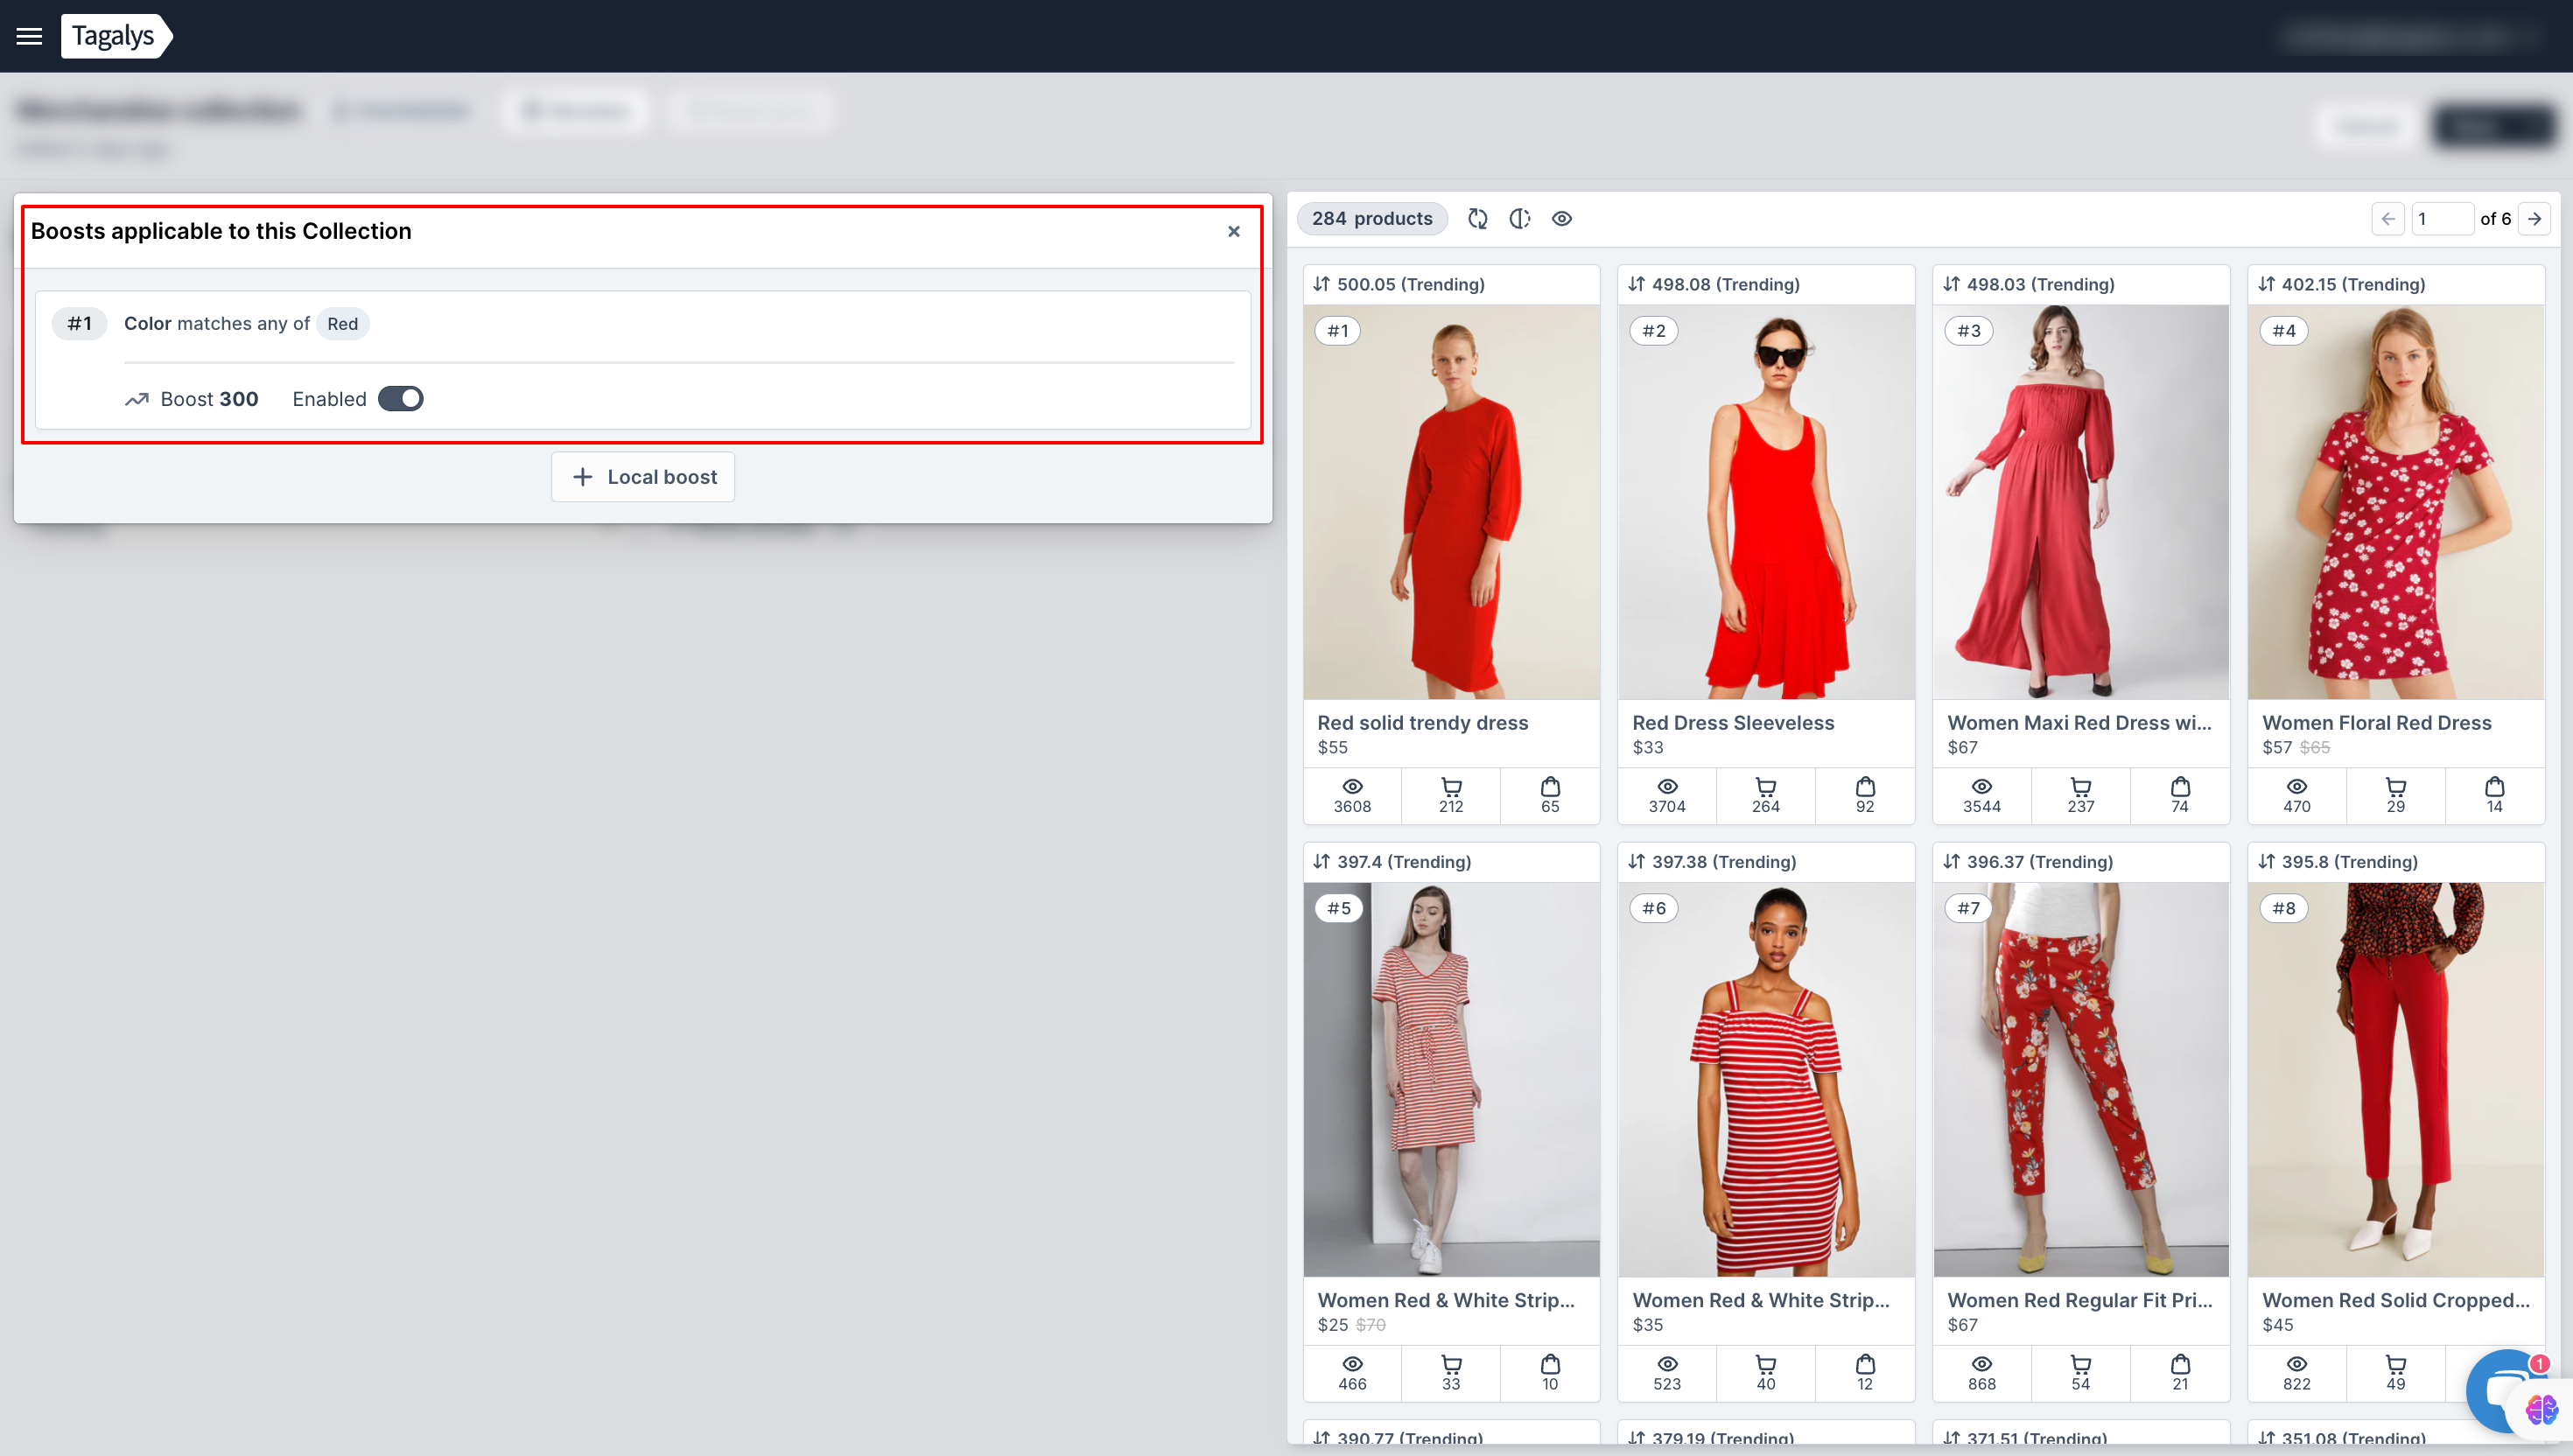Click sort icon next to 500.05 (Trending)

(x=1321, y=284)
